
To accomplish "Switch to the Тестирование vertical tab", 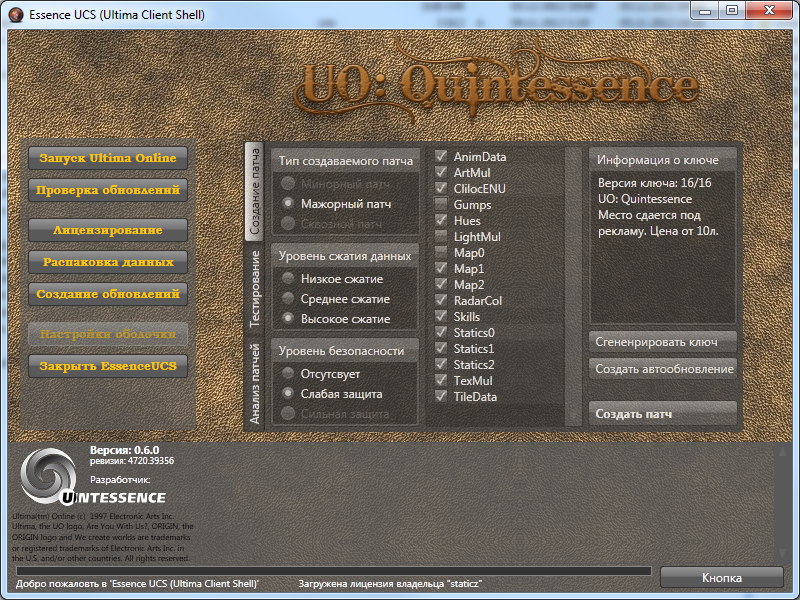I will 255,289.
